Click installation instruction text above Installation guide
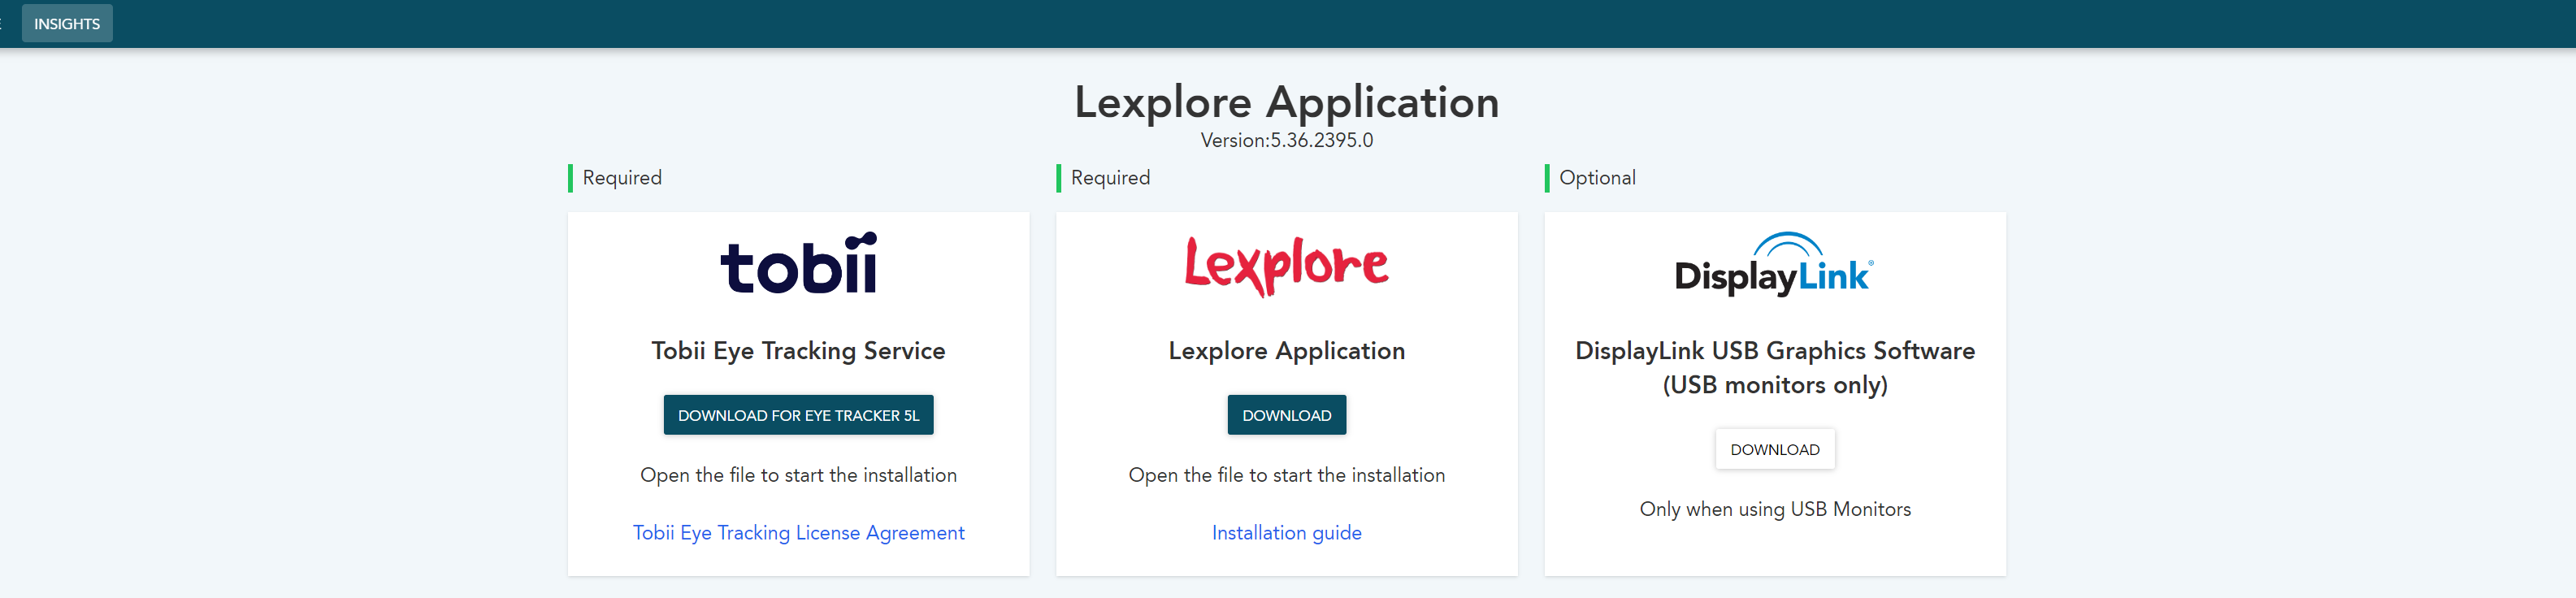Screen dimensions: 2576x598 point(1286,475)
